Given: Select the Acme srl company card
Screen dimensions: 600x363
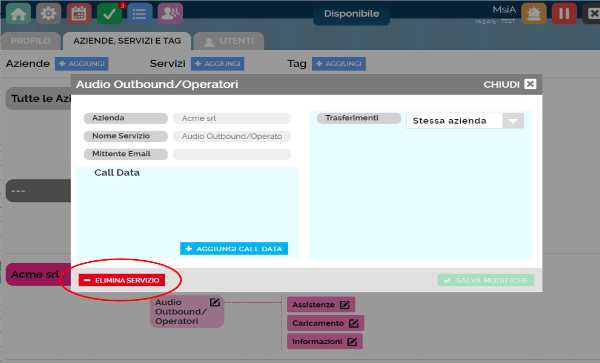Looking at the screenshot, I should (x=38, y=274).
